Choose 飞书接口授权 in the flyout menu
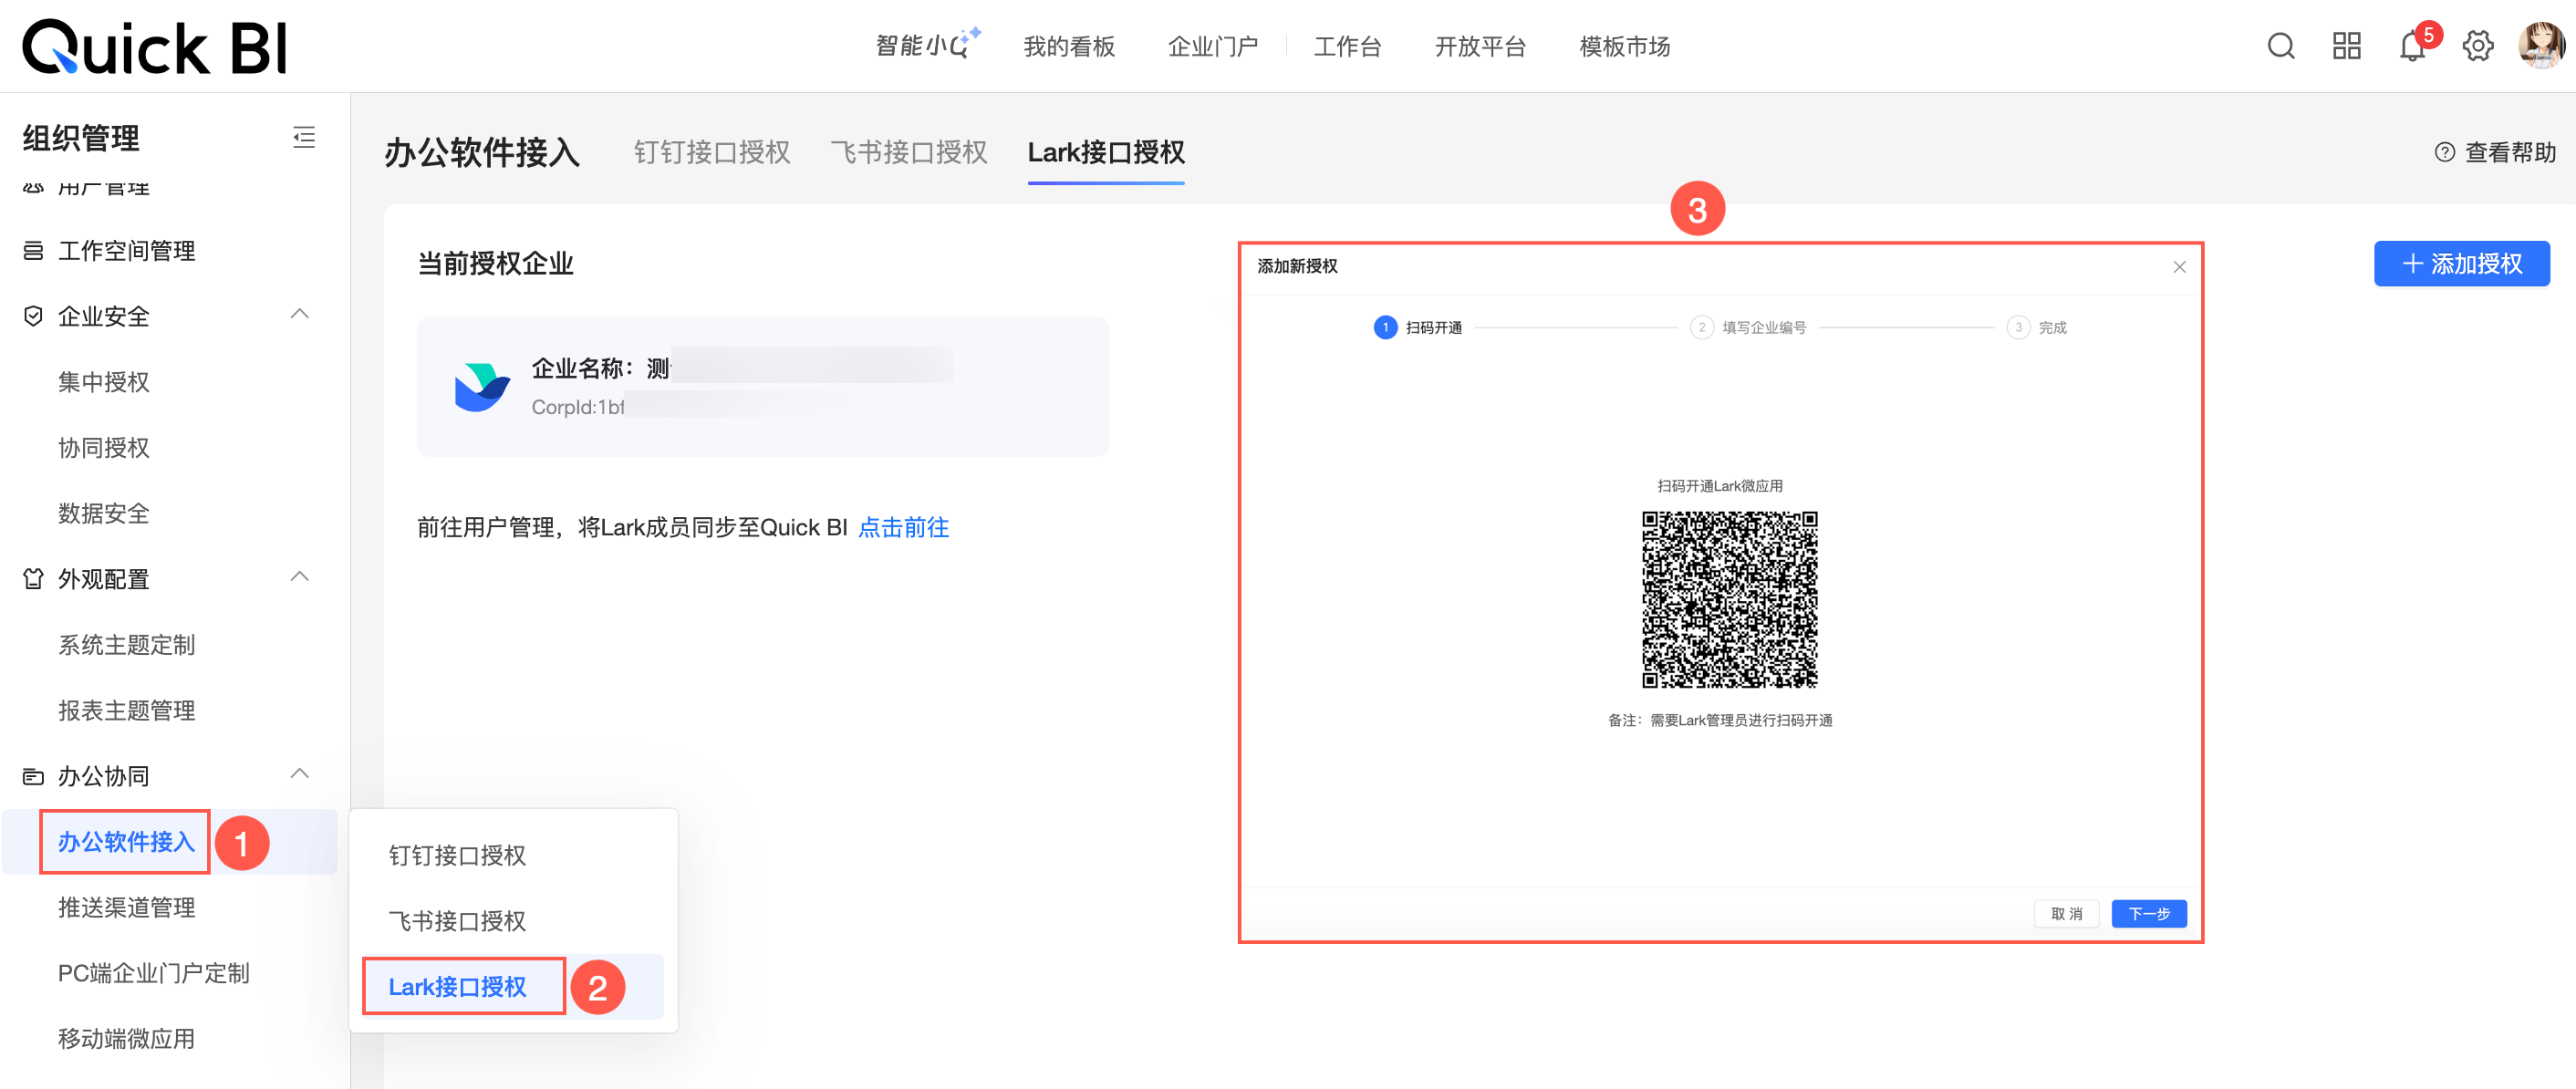Screen dimensions: 2576x1089 pos(457,921)
